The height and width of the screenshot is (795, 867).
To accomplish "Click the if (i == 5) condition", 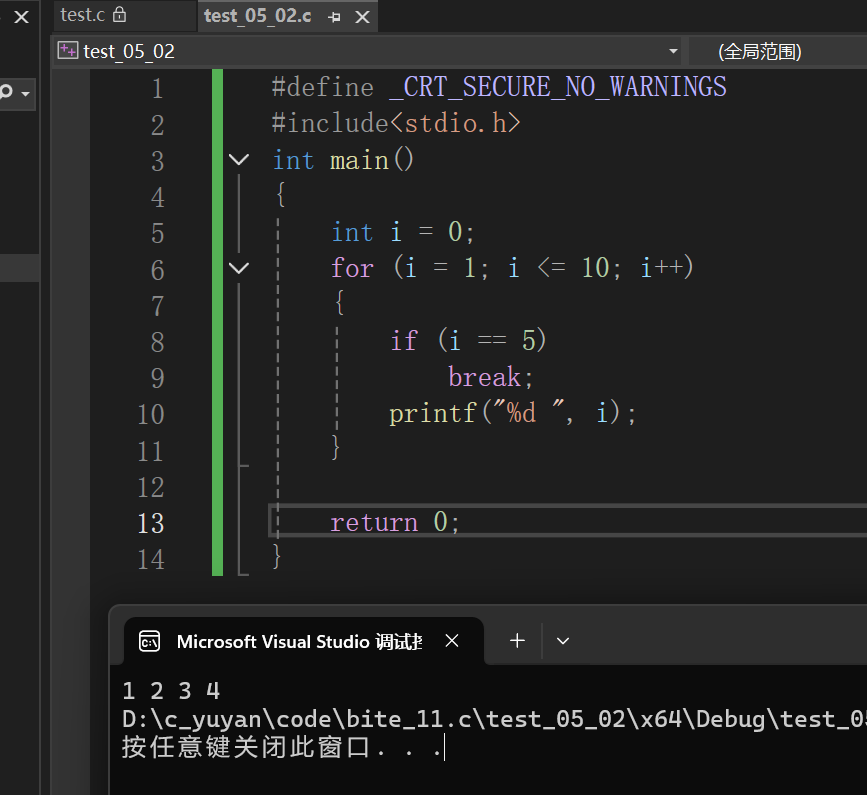I will (x=468, y=340).
